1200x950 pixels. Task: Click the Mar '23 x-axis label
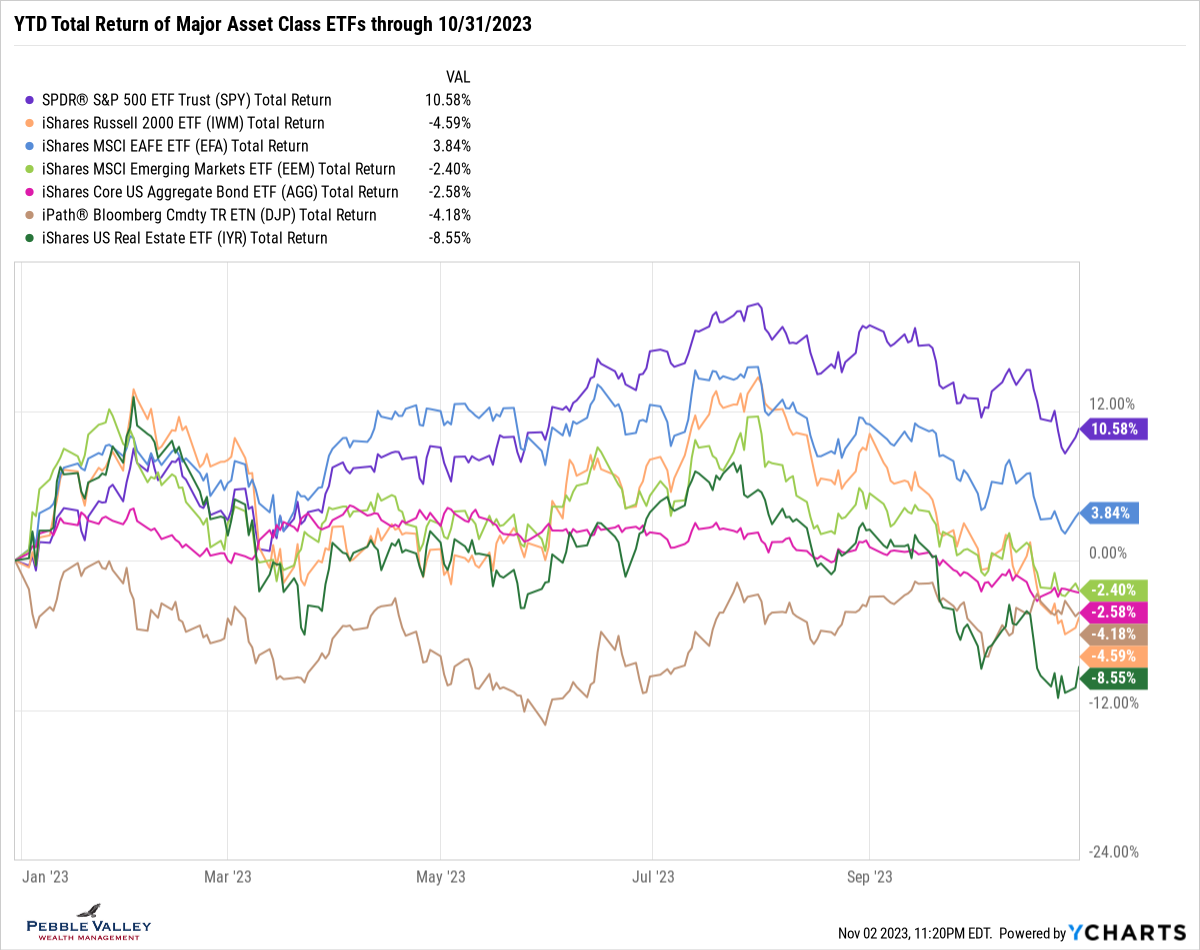[228, 877]
